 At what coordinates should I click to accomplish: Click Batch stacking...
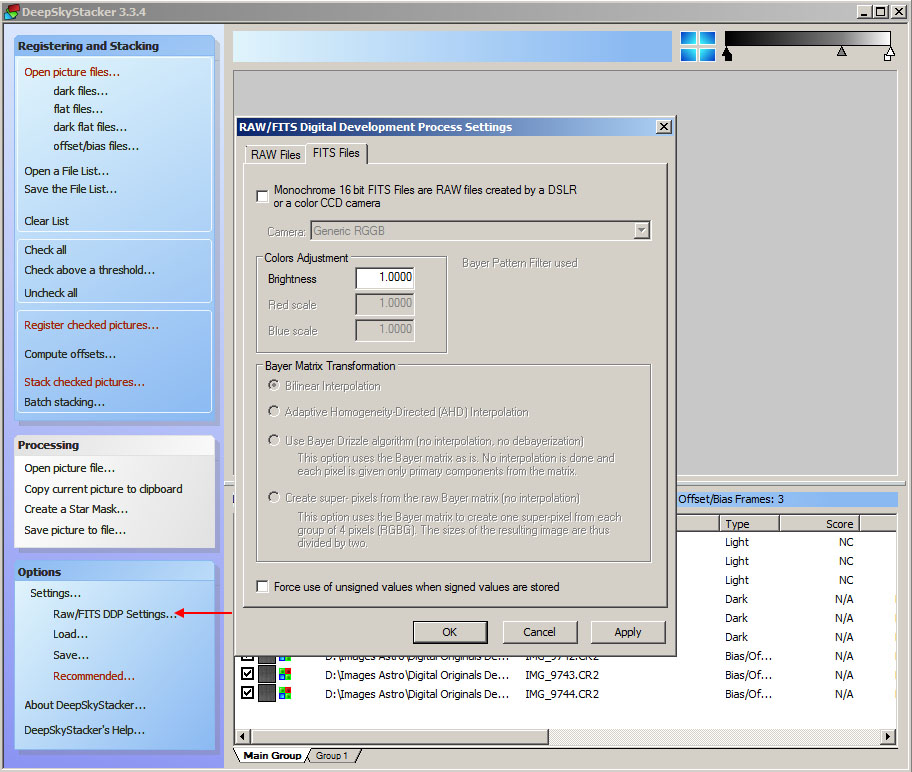65,402
